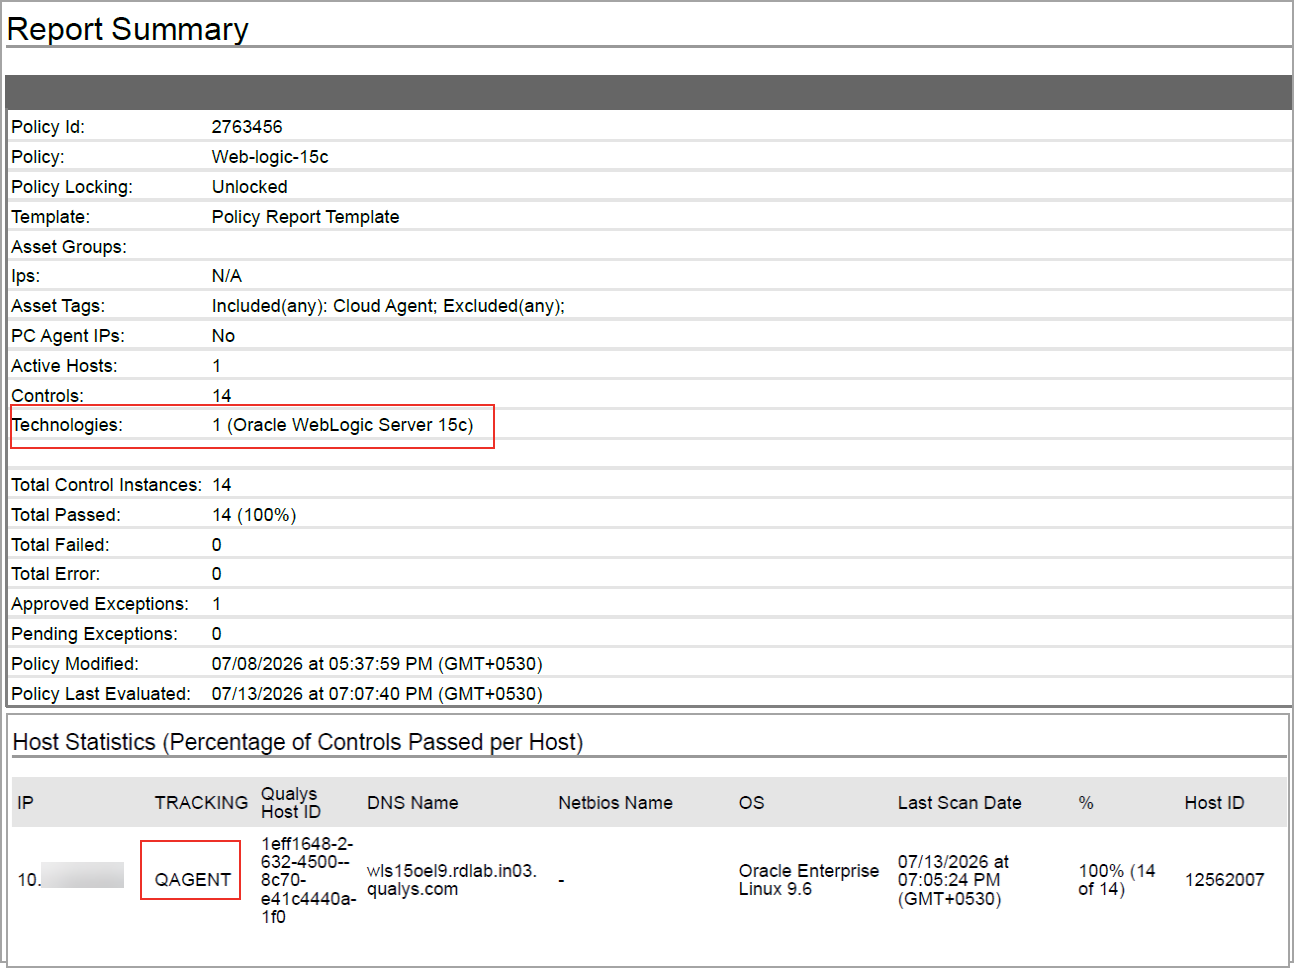This screenshot has width=1294, height=968.
Task: Click the Total Error label
Action: click(x=56, y=574)
